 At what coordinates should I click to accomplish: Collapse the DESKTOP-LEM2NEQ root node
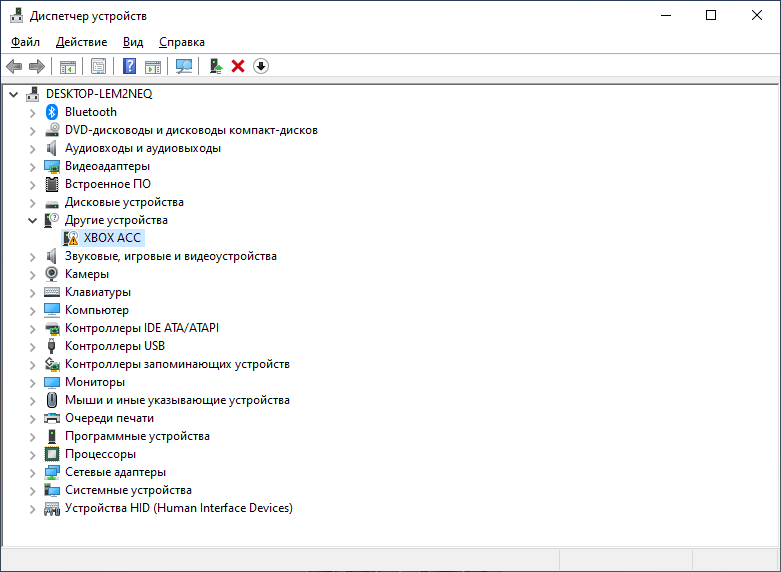(14, 94)
